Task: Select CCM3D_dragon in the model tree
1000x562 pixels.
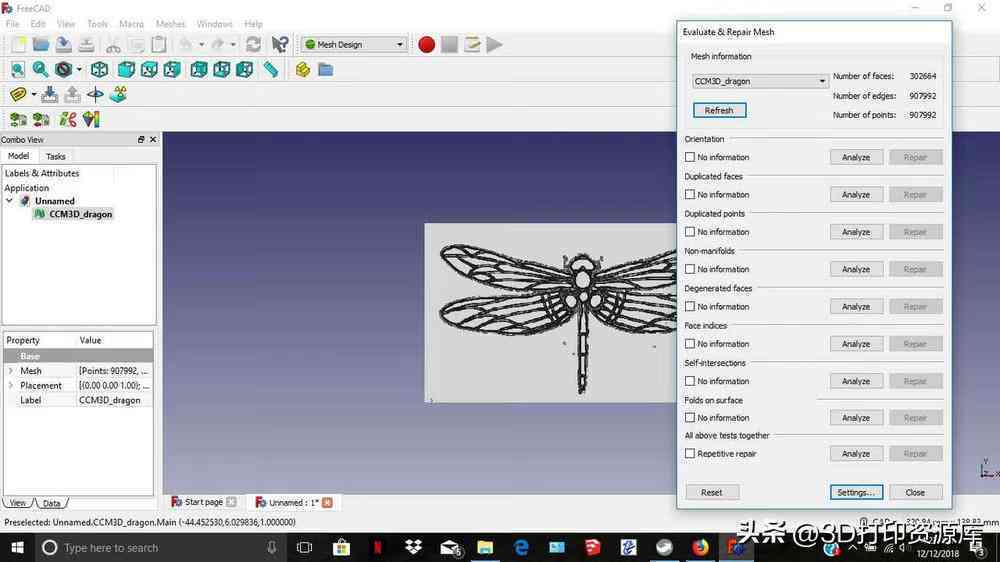Action: [x=80, y=214]
